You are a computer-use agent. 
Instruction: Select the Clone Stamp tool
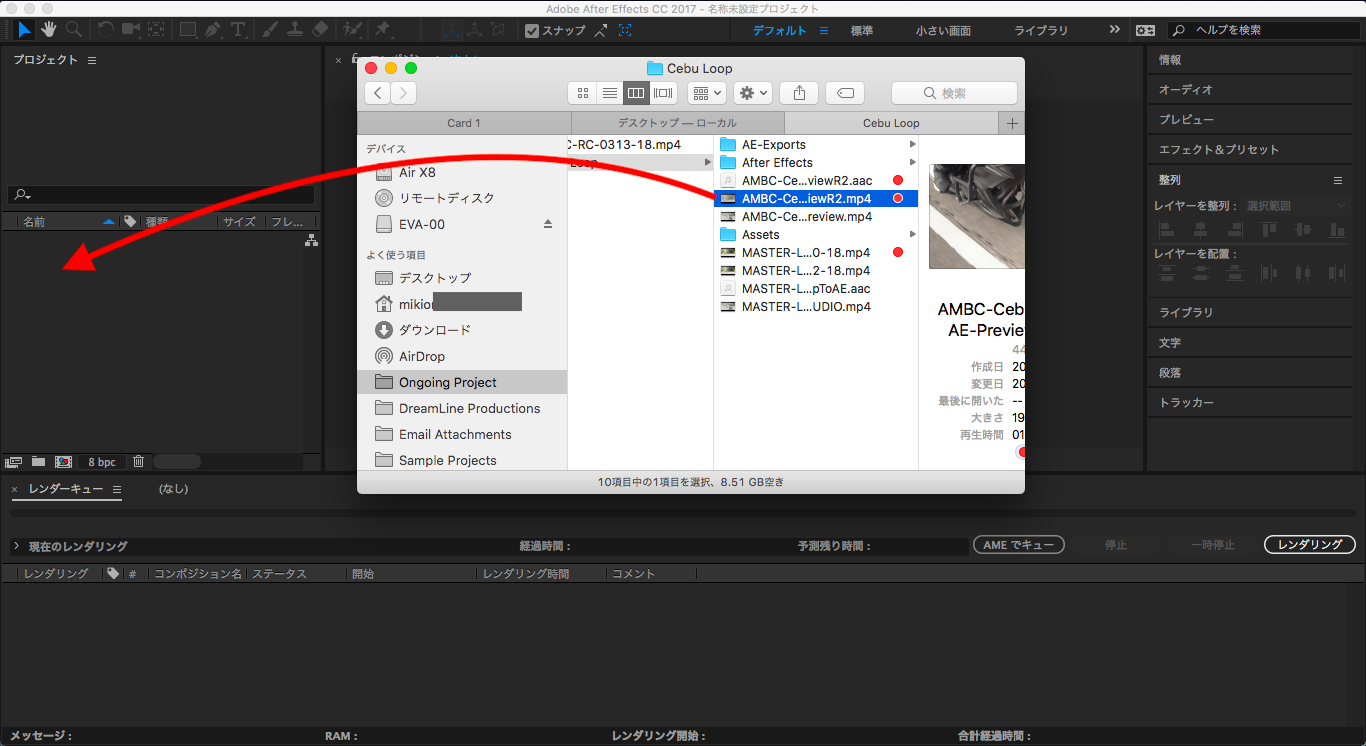295,30
